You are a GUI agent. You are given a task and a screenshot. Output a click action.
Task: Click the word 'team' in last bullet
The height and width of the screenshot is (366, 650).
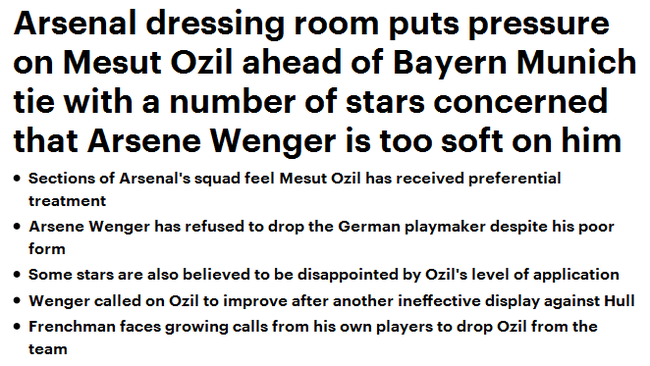[x=48, y=349]
